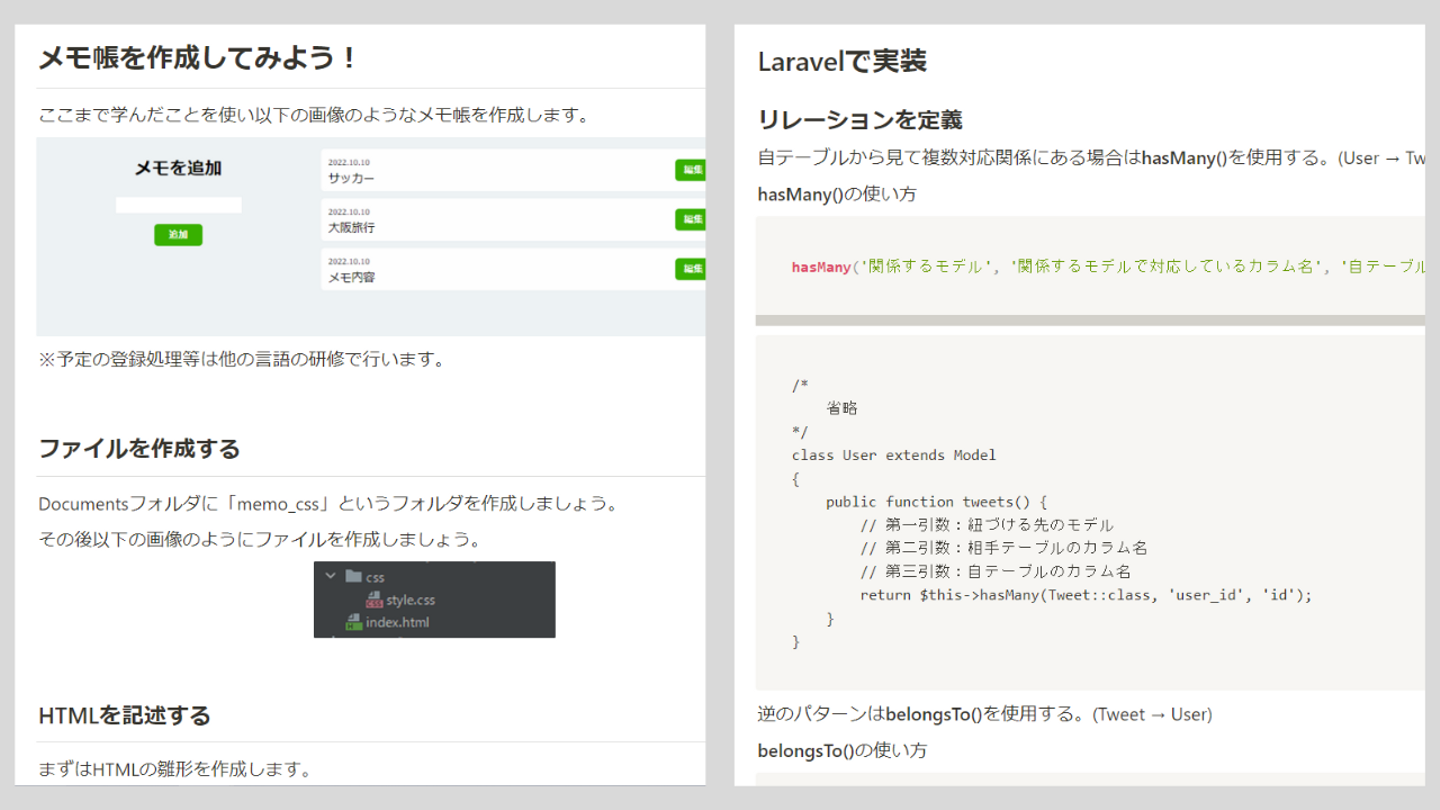Click the 第二引数 comment line
This screenshot has height=810, width=1440.
(x=1003, y=548)
